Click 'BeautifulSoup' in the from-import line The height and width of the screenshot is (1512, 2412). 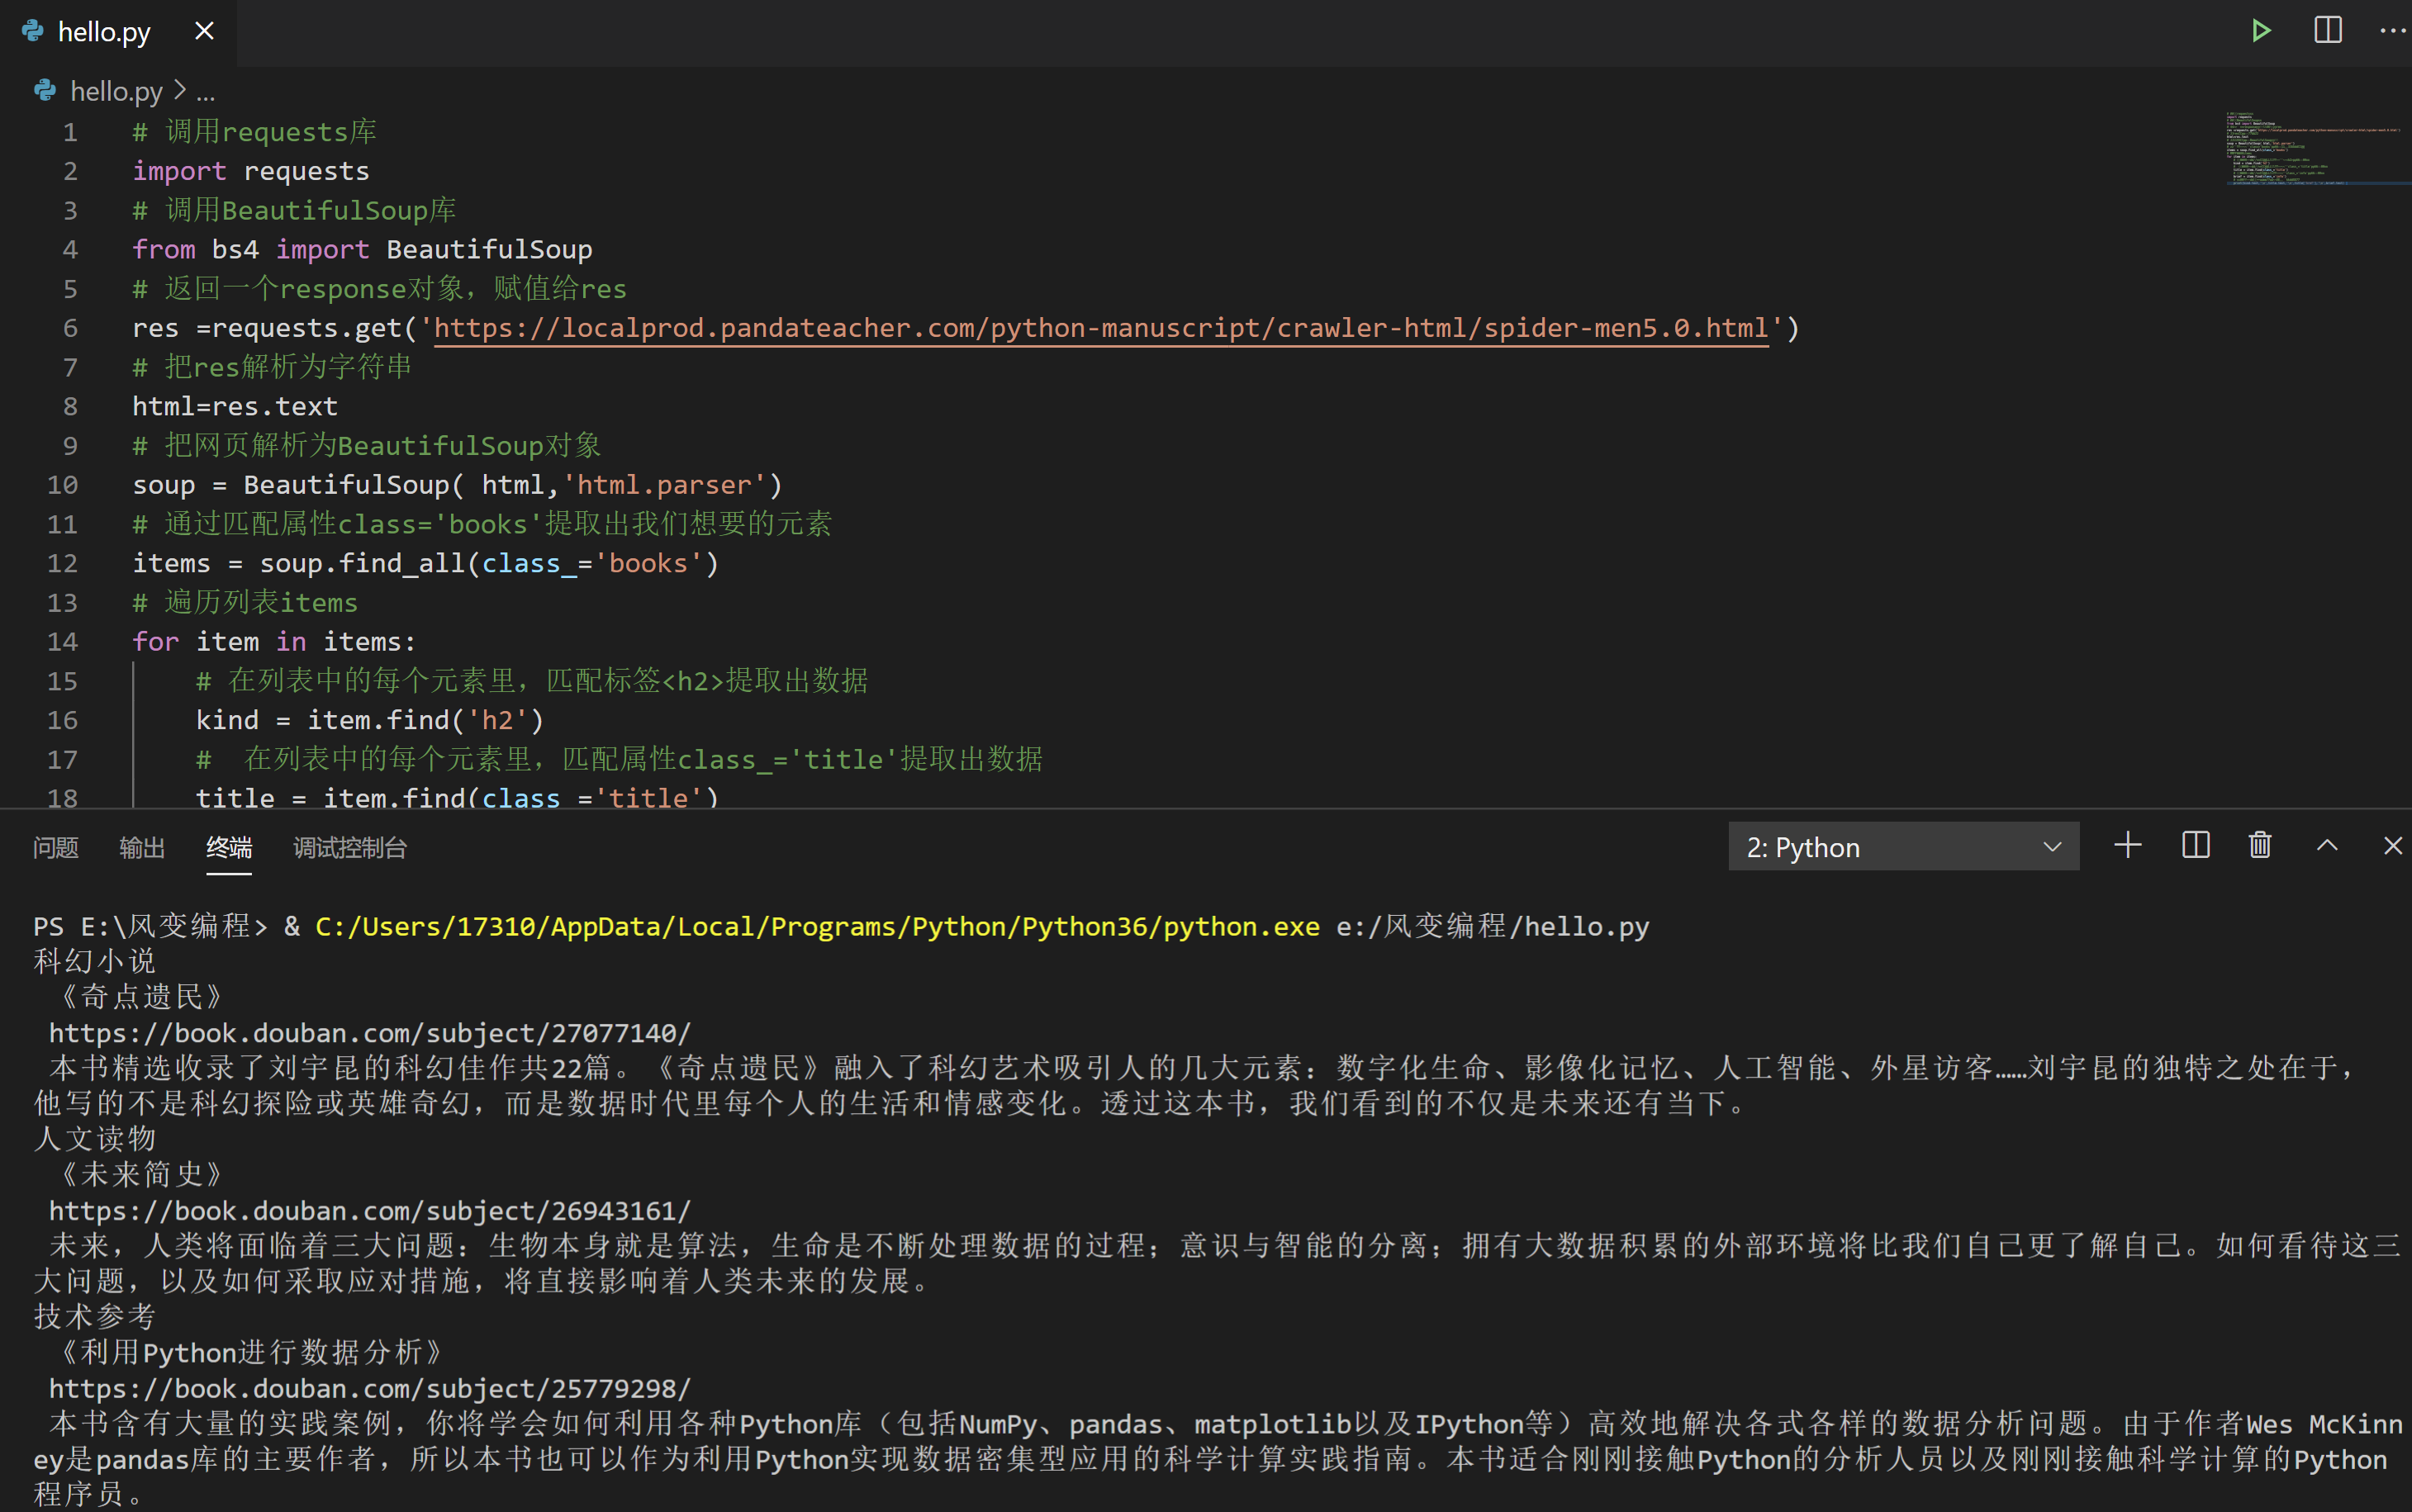pyautogui.click(x=489, y=250)
